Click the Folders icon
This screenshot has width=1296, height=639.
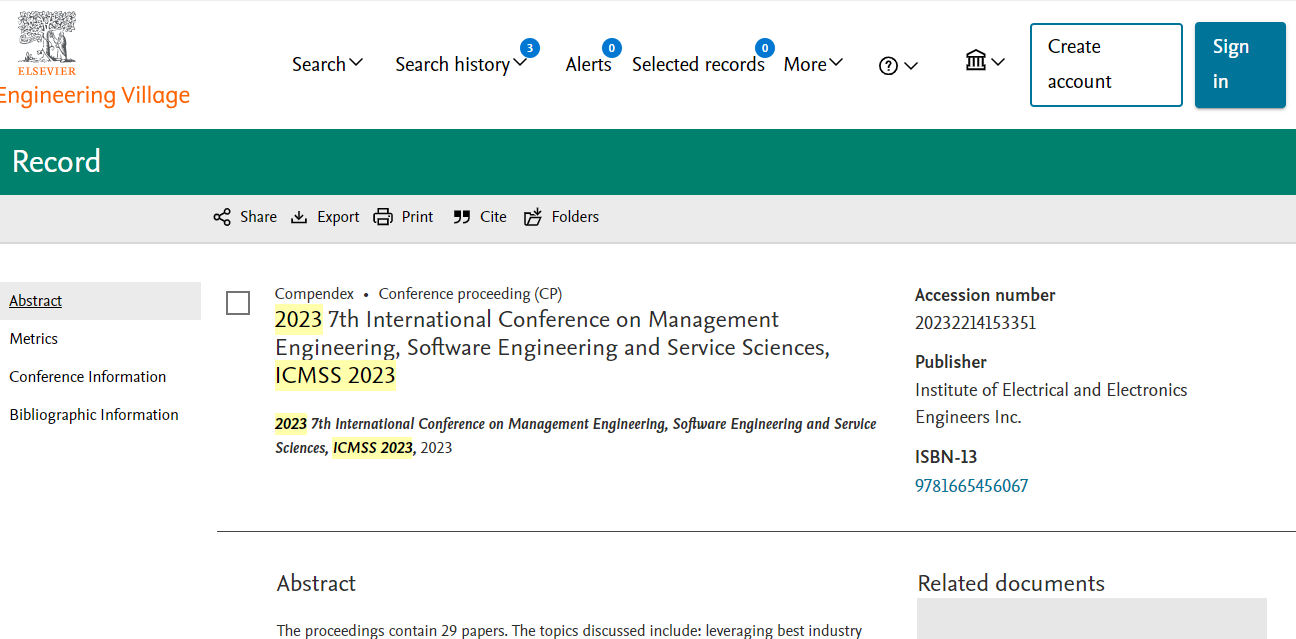point(533,217)
